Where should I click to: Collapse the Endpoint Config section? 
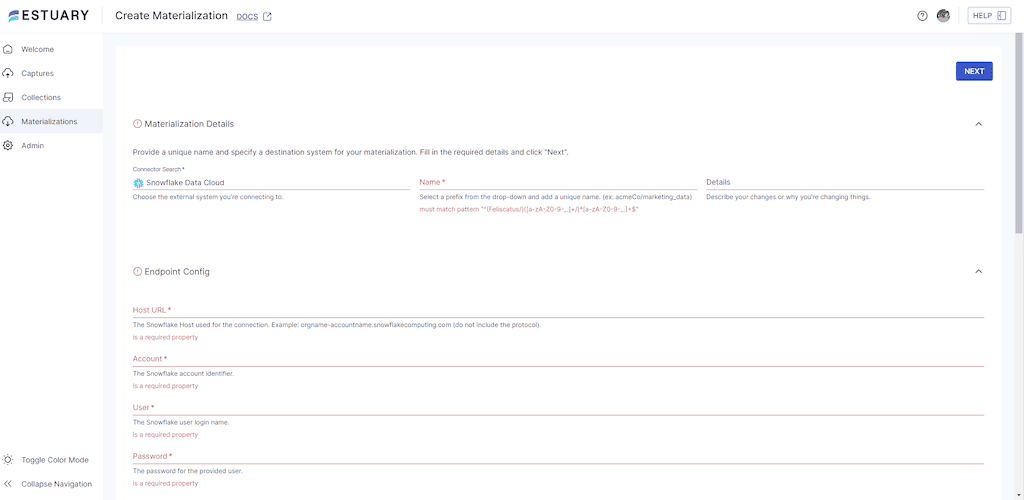[978, 272]
